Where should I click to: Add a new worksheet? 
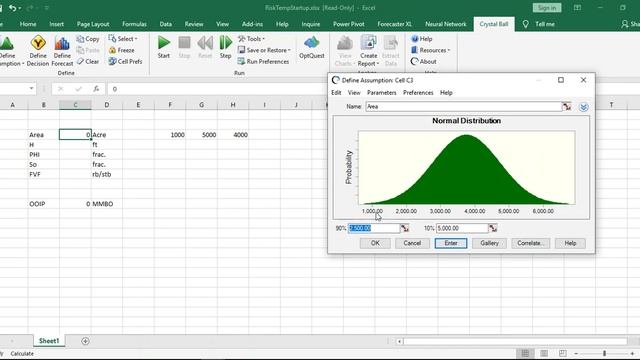click(85, 341)
